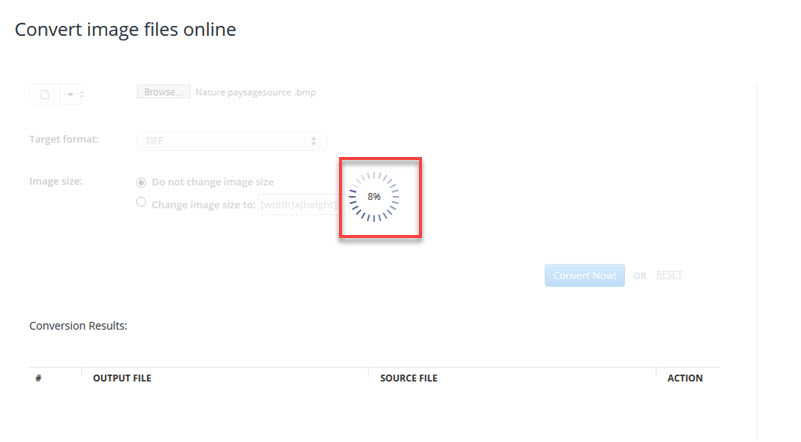
Task: Click the file source document icon
Action: point(44,94)
